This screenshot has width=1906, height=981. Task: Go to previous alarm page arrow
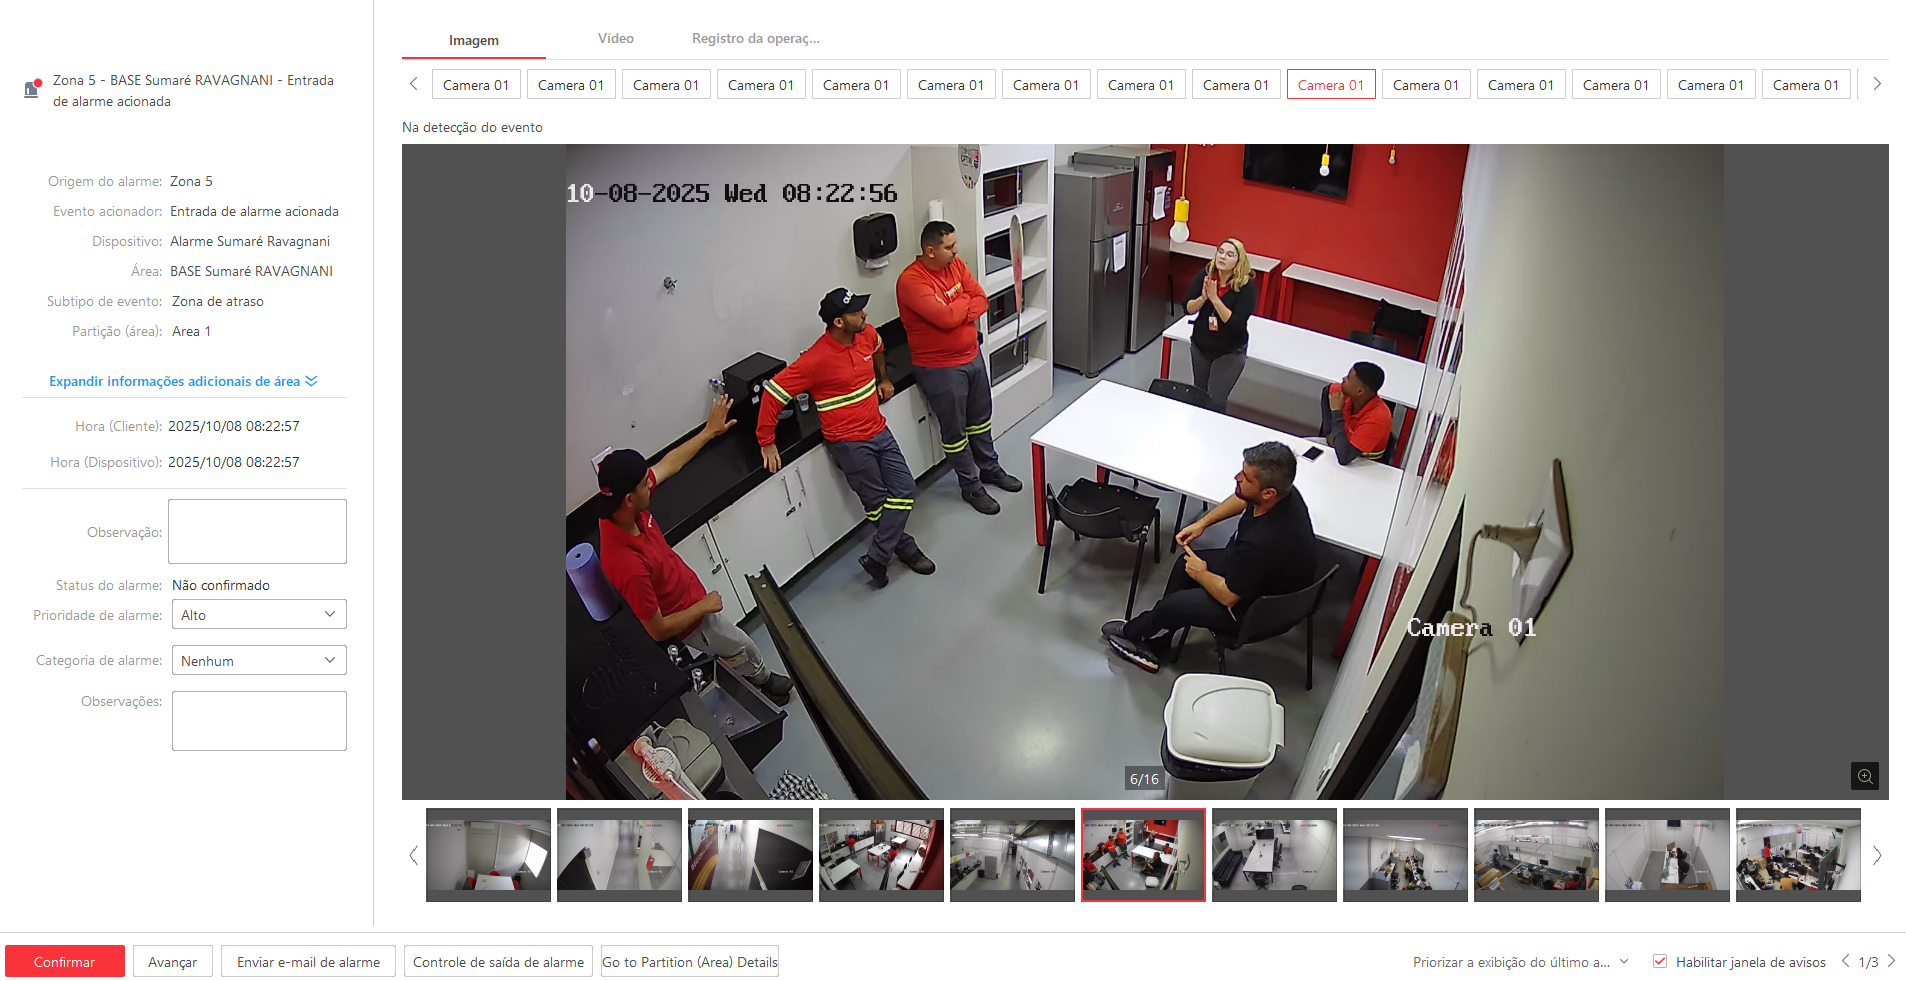(1845, 961)
